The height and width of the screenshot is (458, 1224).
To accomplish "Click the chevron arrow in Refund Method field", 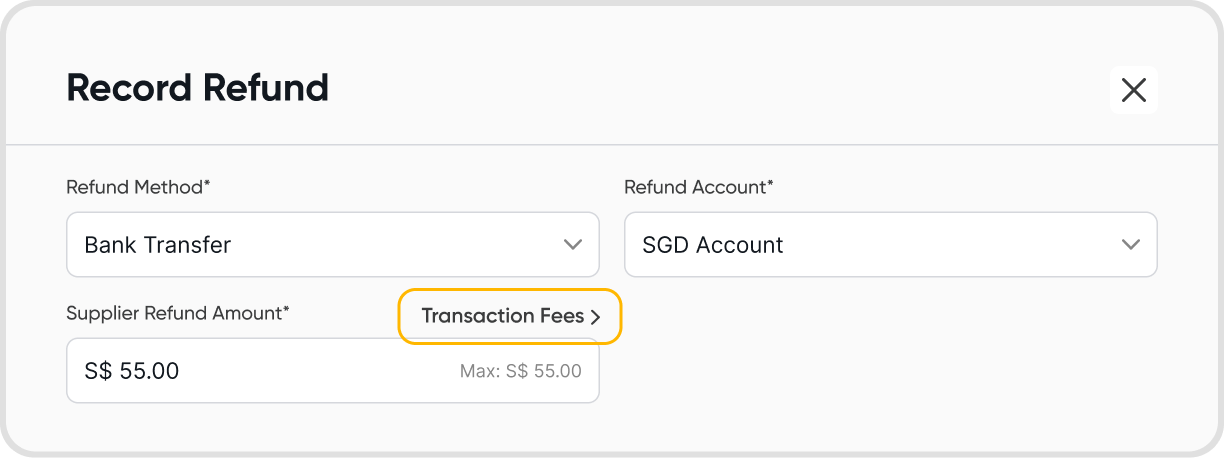I will pyautogui.click(x=573, y=244).
